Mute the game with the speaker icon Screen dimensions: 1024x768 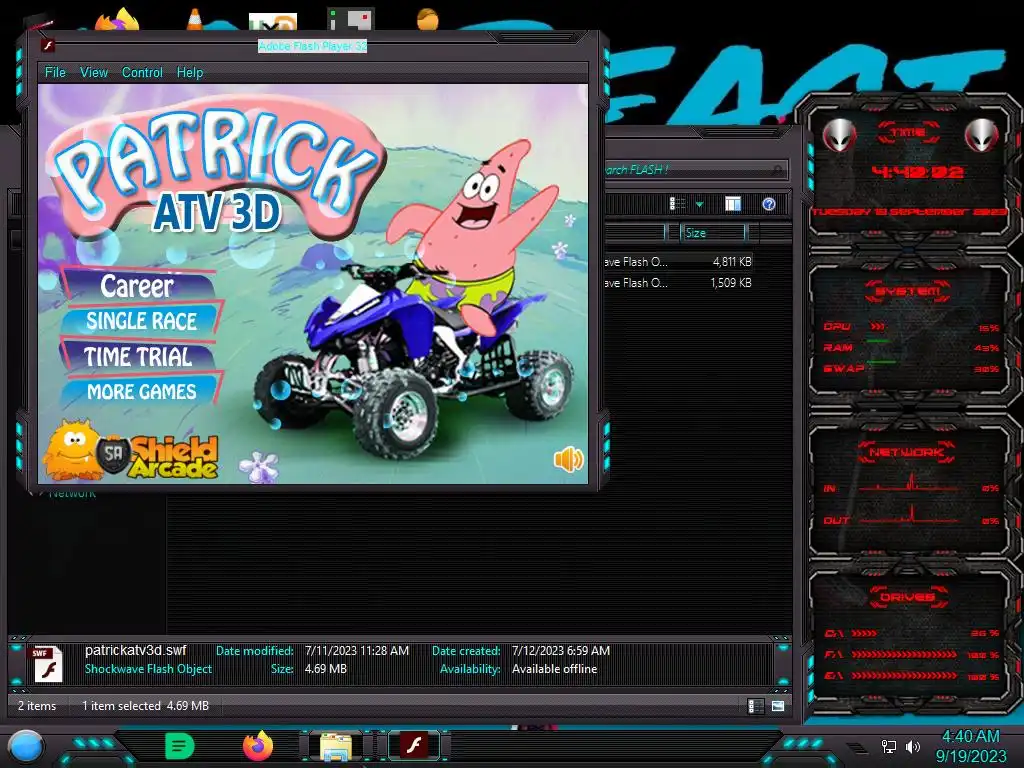pyautogui.click(x=568, y=459)
